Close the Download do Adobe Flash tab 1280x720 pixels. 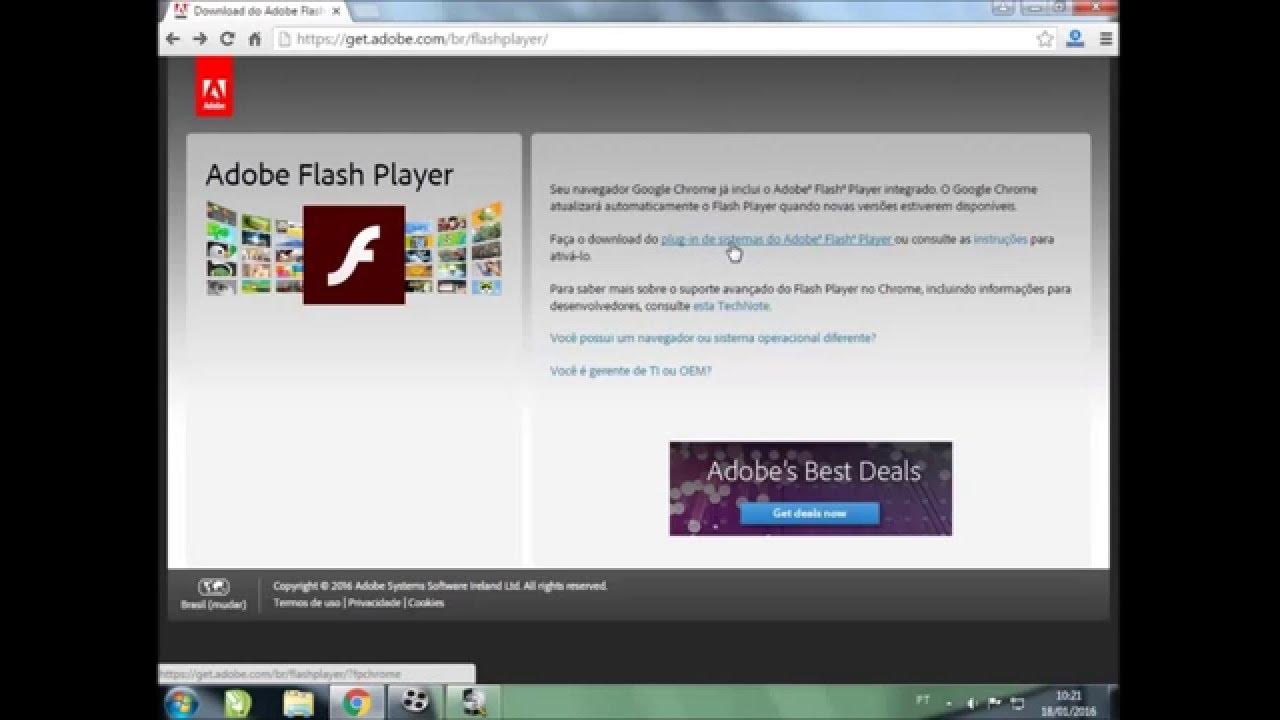pos(334,11)
